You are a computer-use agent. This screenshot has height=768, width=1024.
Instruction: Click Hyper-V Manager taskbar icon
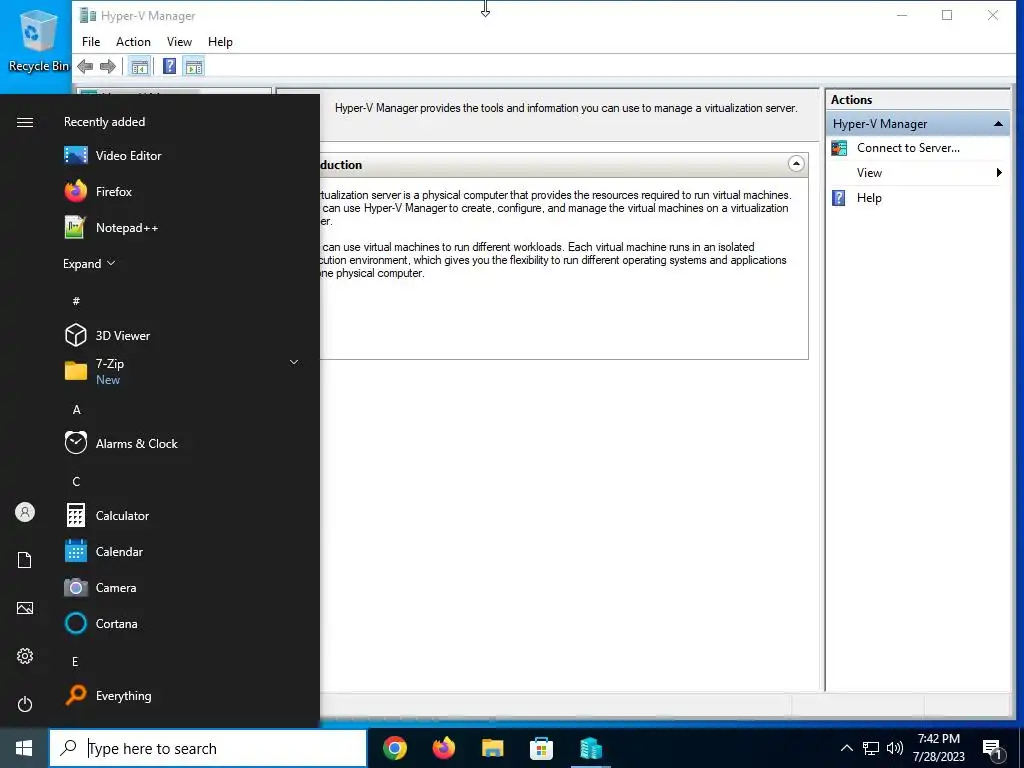(x=590, y=748)
